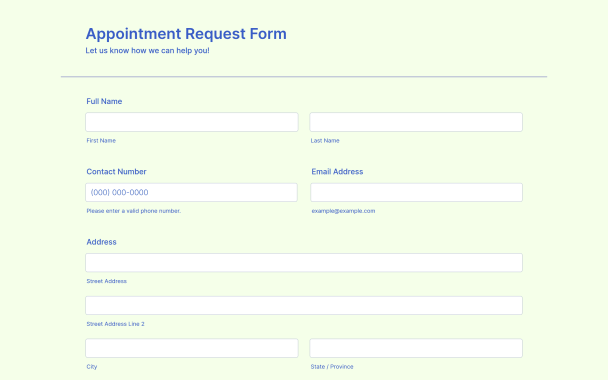Click the Address section label
Screen dimensions: 608x380
(x=101, y=242)
